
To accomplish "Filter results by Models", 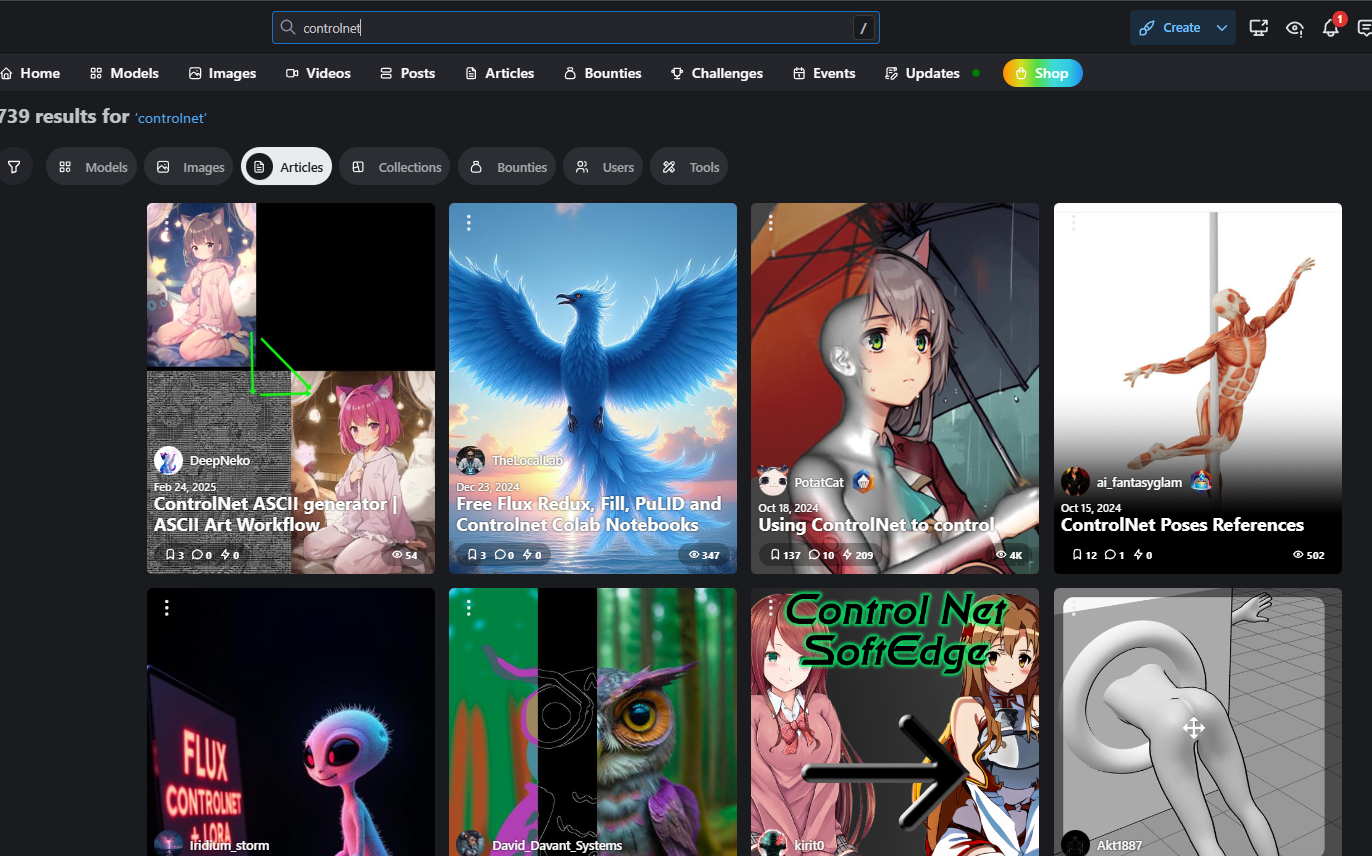I will [x=91, y=167].
